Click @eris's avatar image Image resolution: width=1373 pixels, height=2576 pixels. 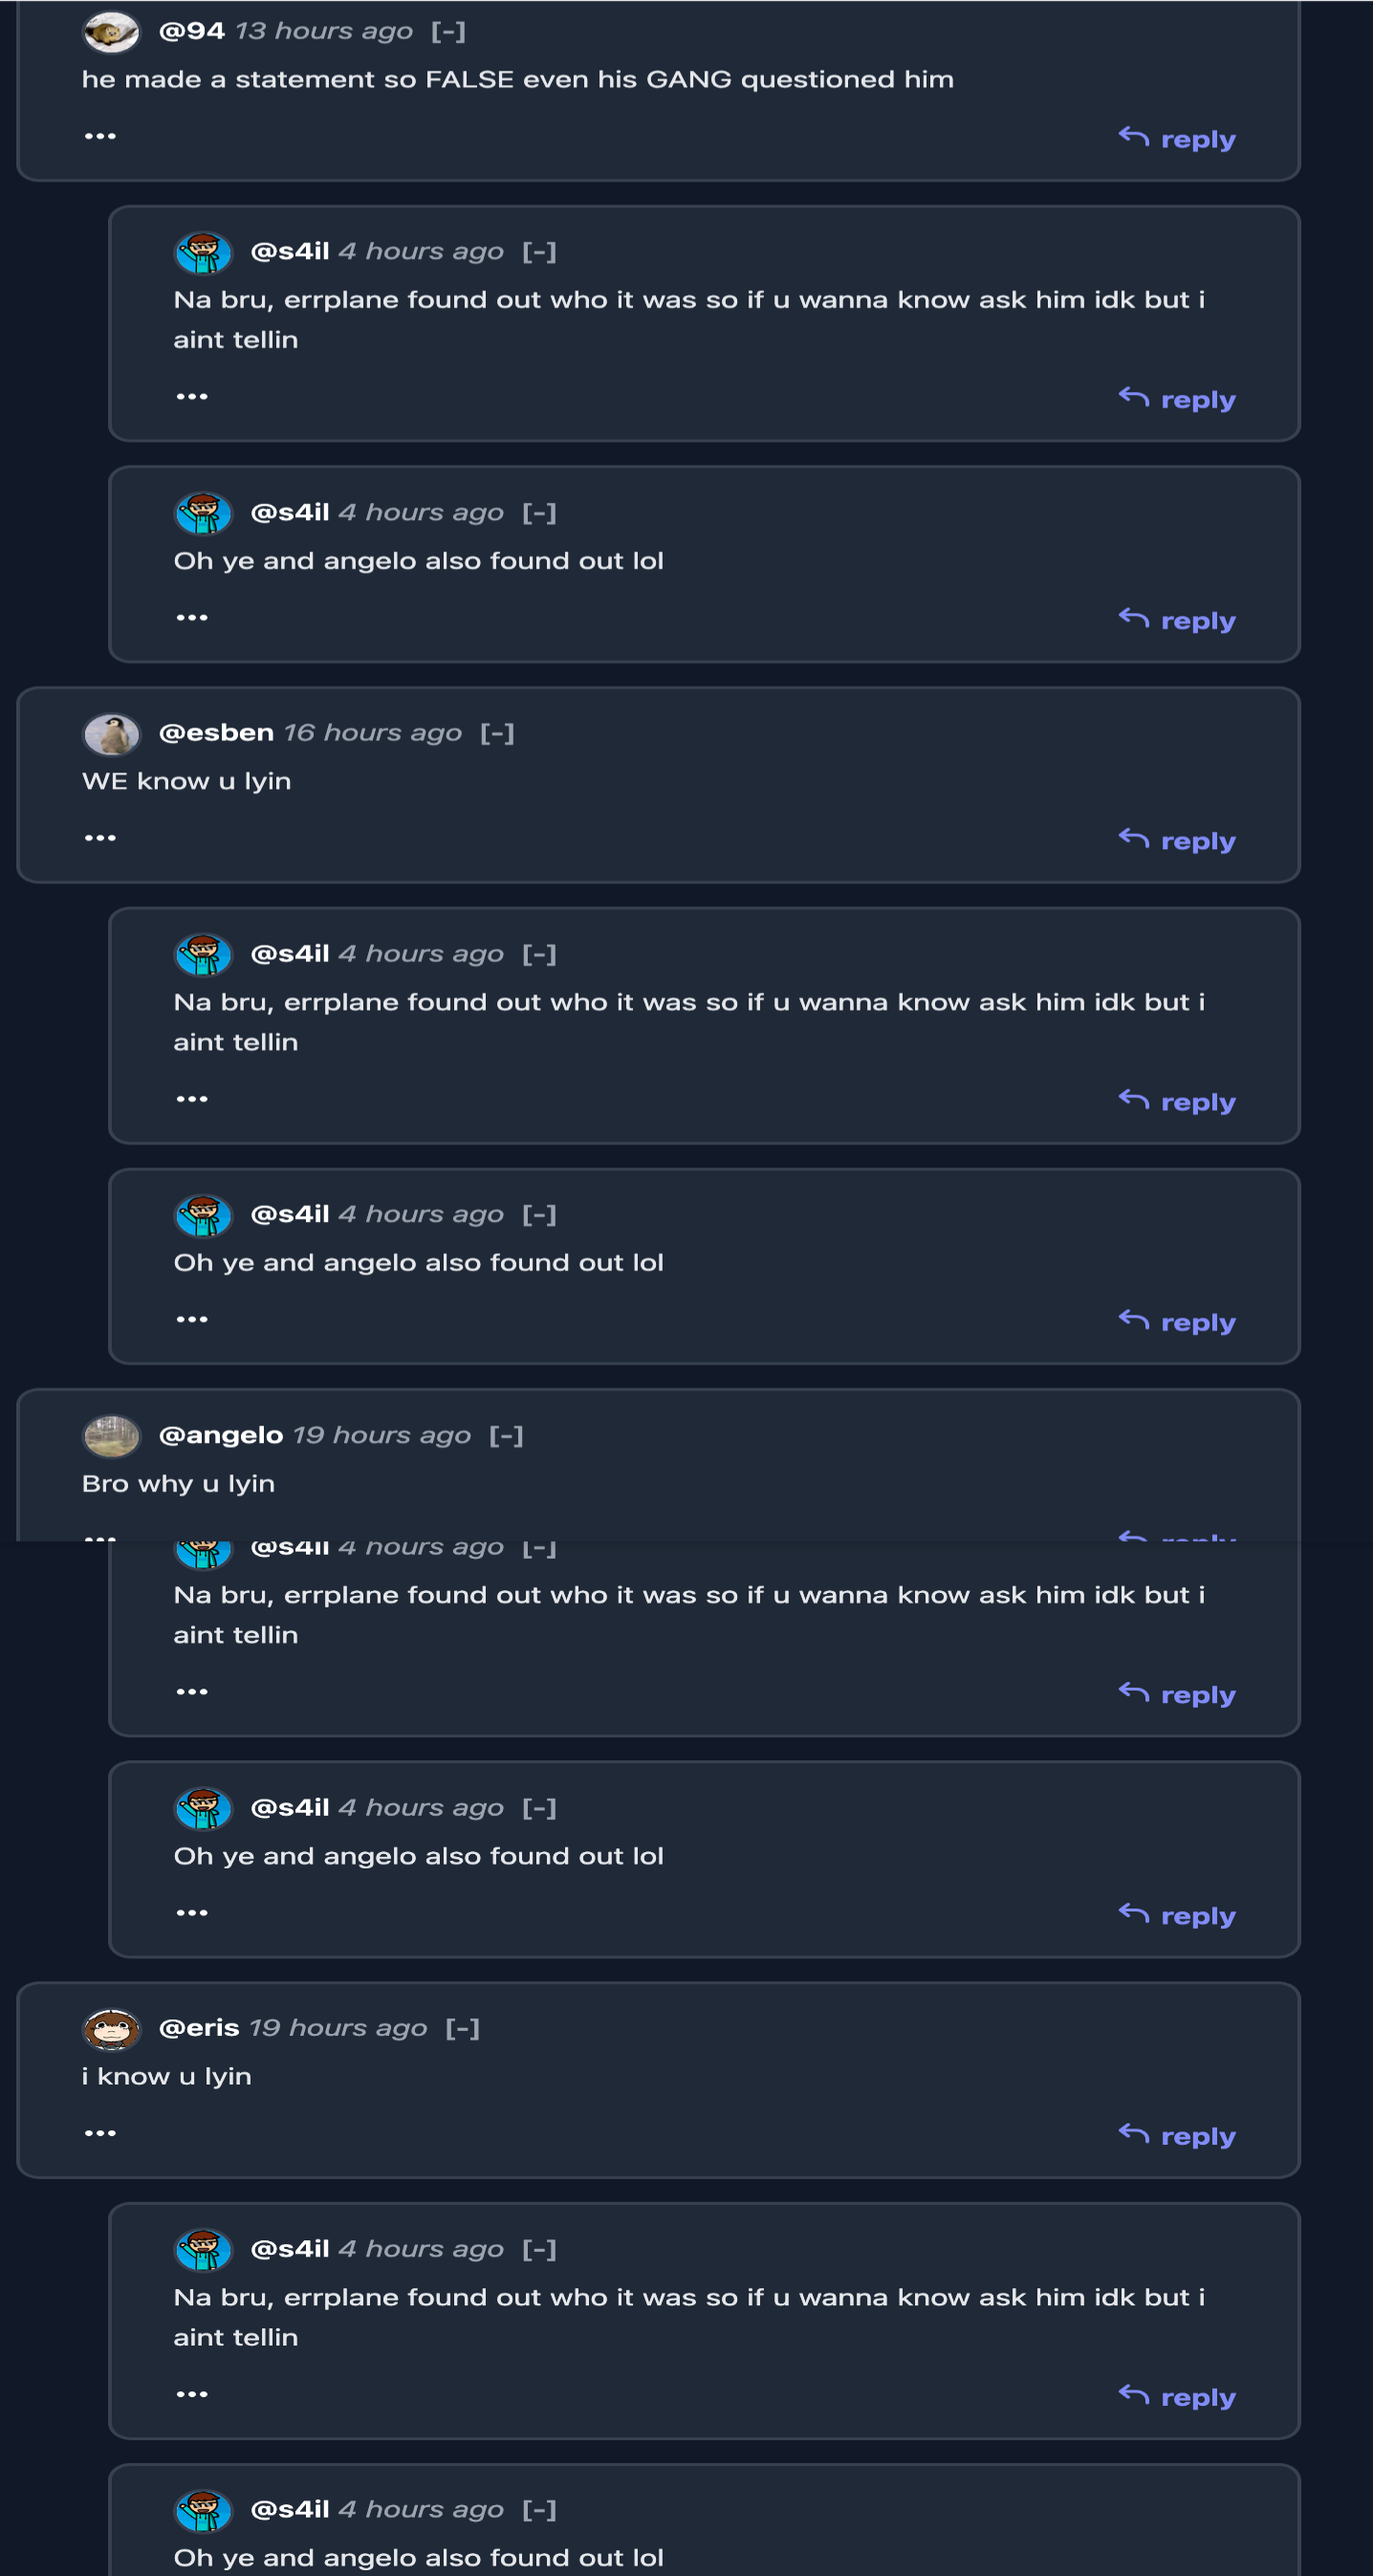click(x=110, y=2029)
